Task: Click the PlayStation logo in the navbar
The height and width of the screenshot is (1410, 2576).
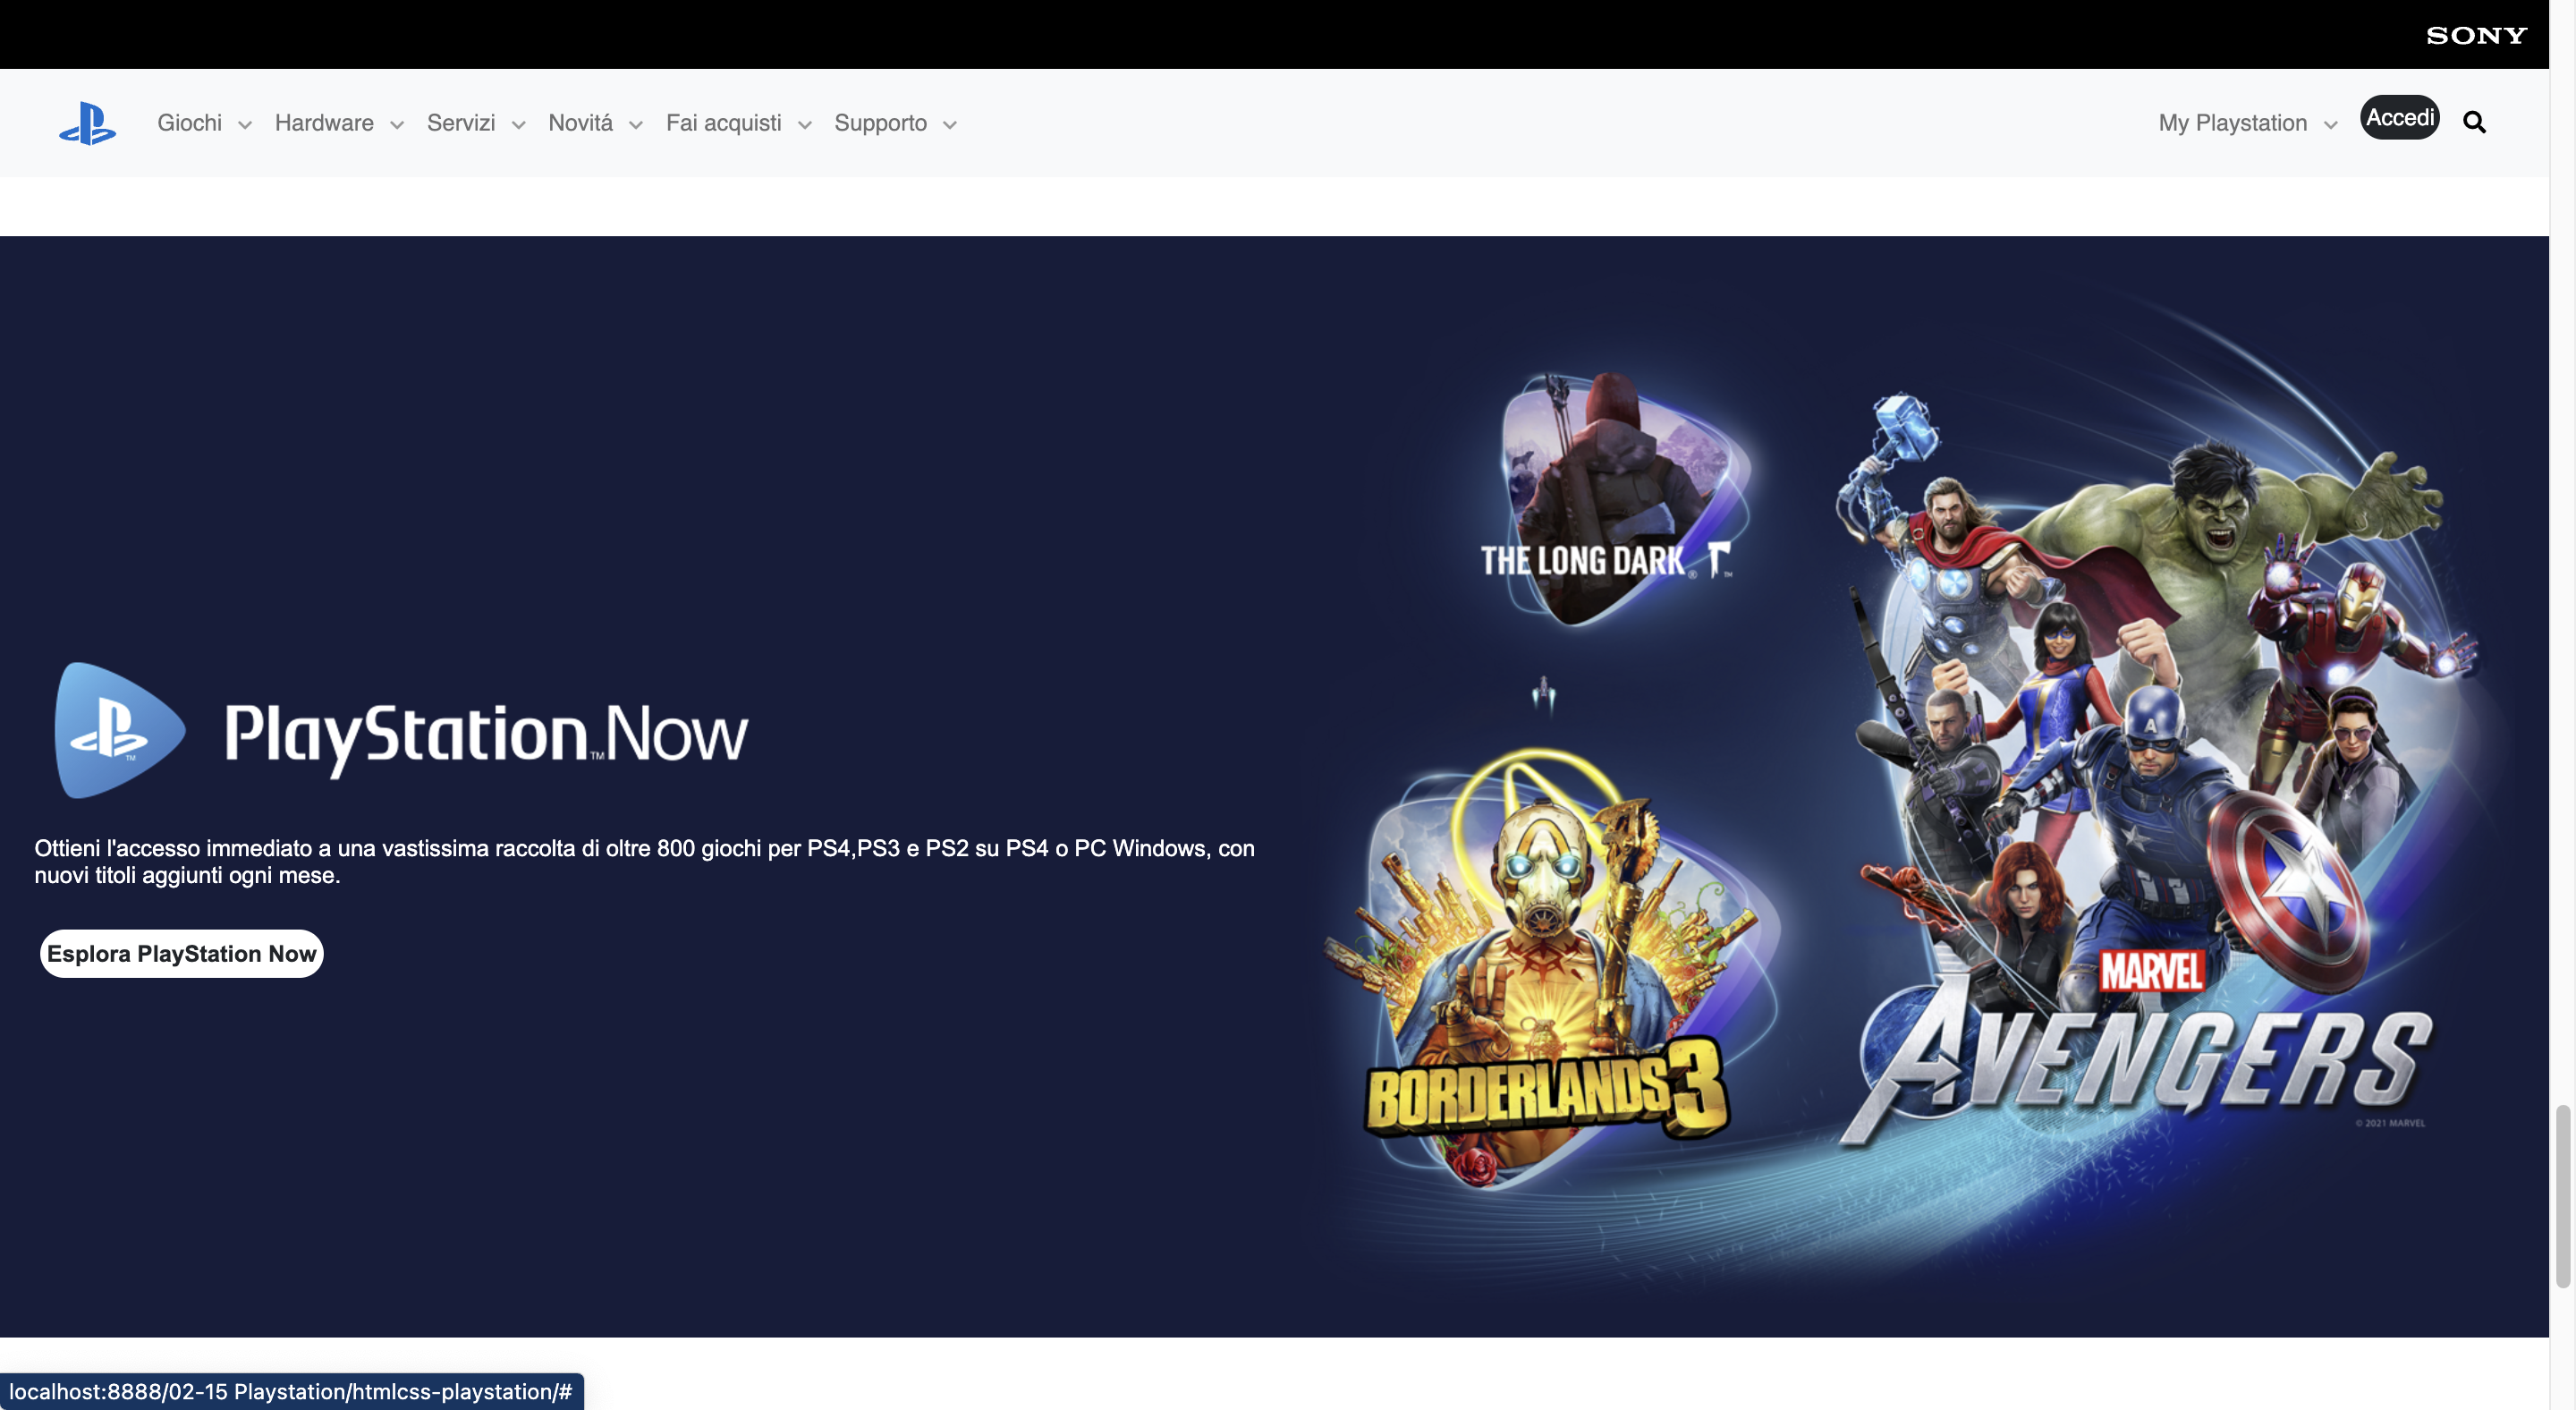Action: (x=87, y=123)
